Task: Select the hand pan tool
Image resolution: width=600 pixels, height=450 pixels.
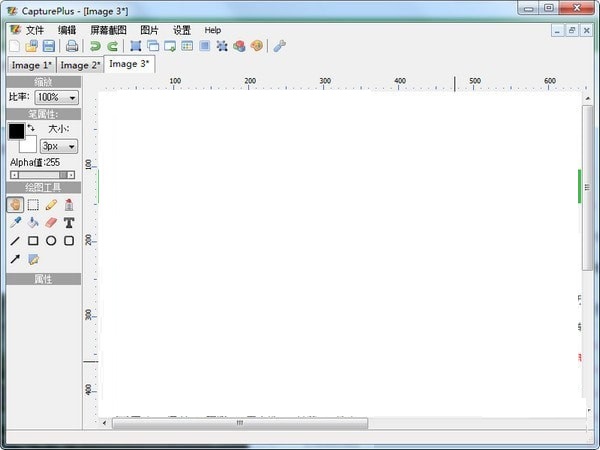Action: tap(15, 204)
